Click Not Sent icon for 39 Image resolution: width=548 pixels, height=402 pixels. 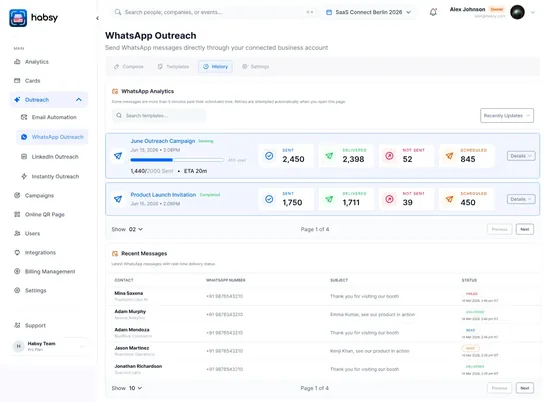point(389,199)
